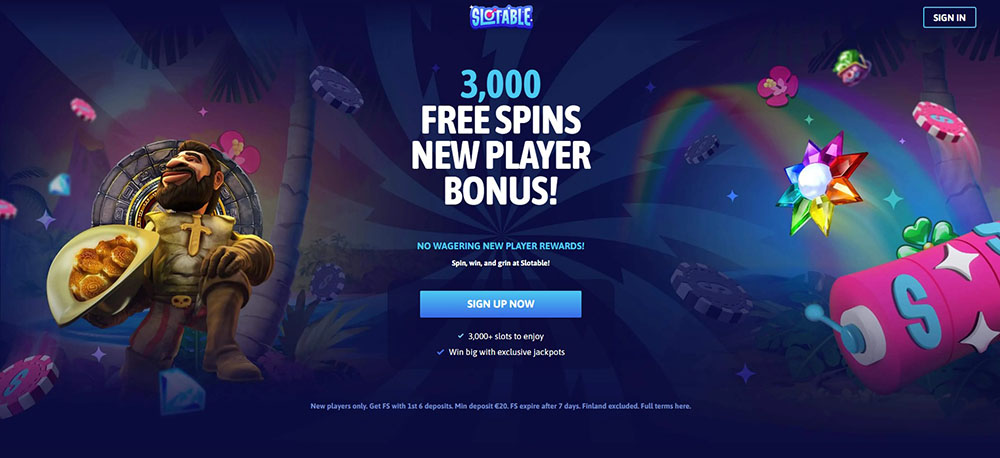This screenshot has height=458, width=1000.
Task: Click the pink poker chip bottom left
Action: (x=27, y=385)
